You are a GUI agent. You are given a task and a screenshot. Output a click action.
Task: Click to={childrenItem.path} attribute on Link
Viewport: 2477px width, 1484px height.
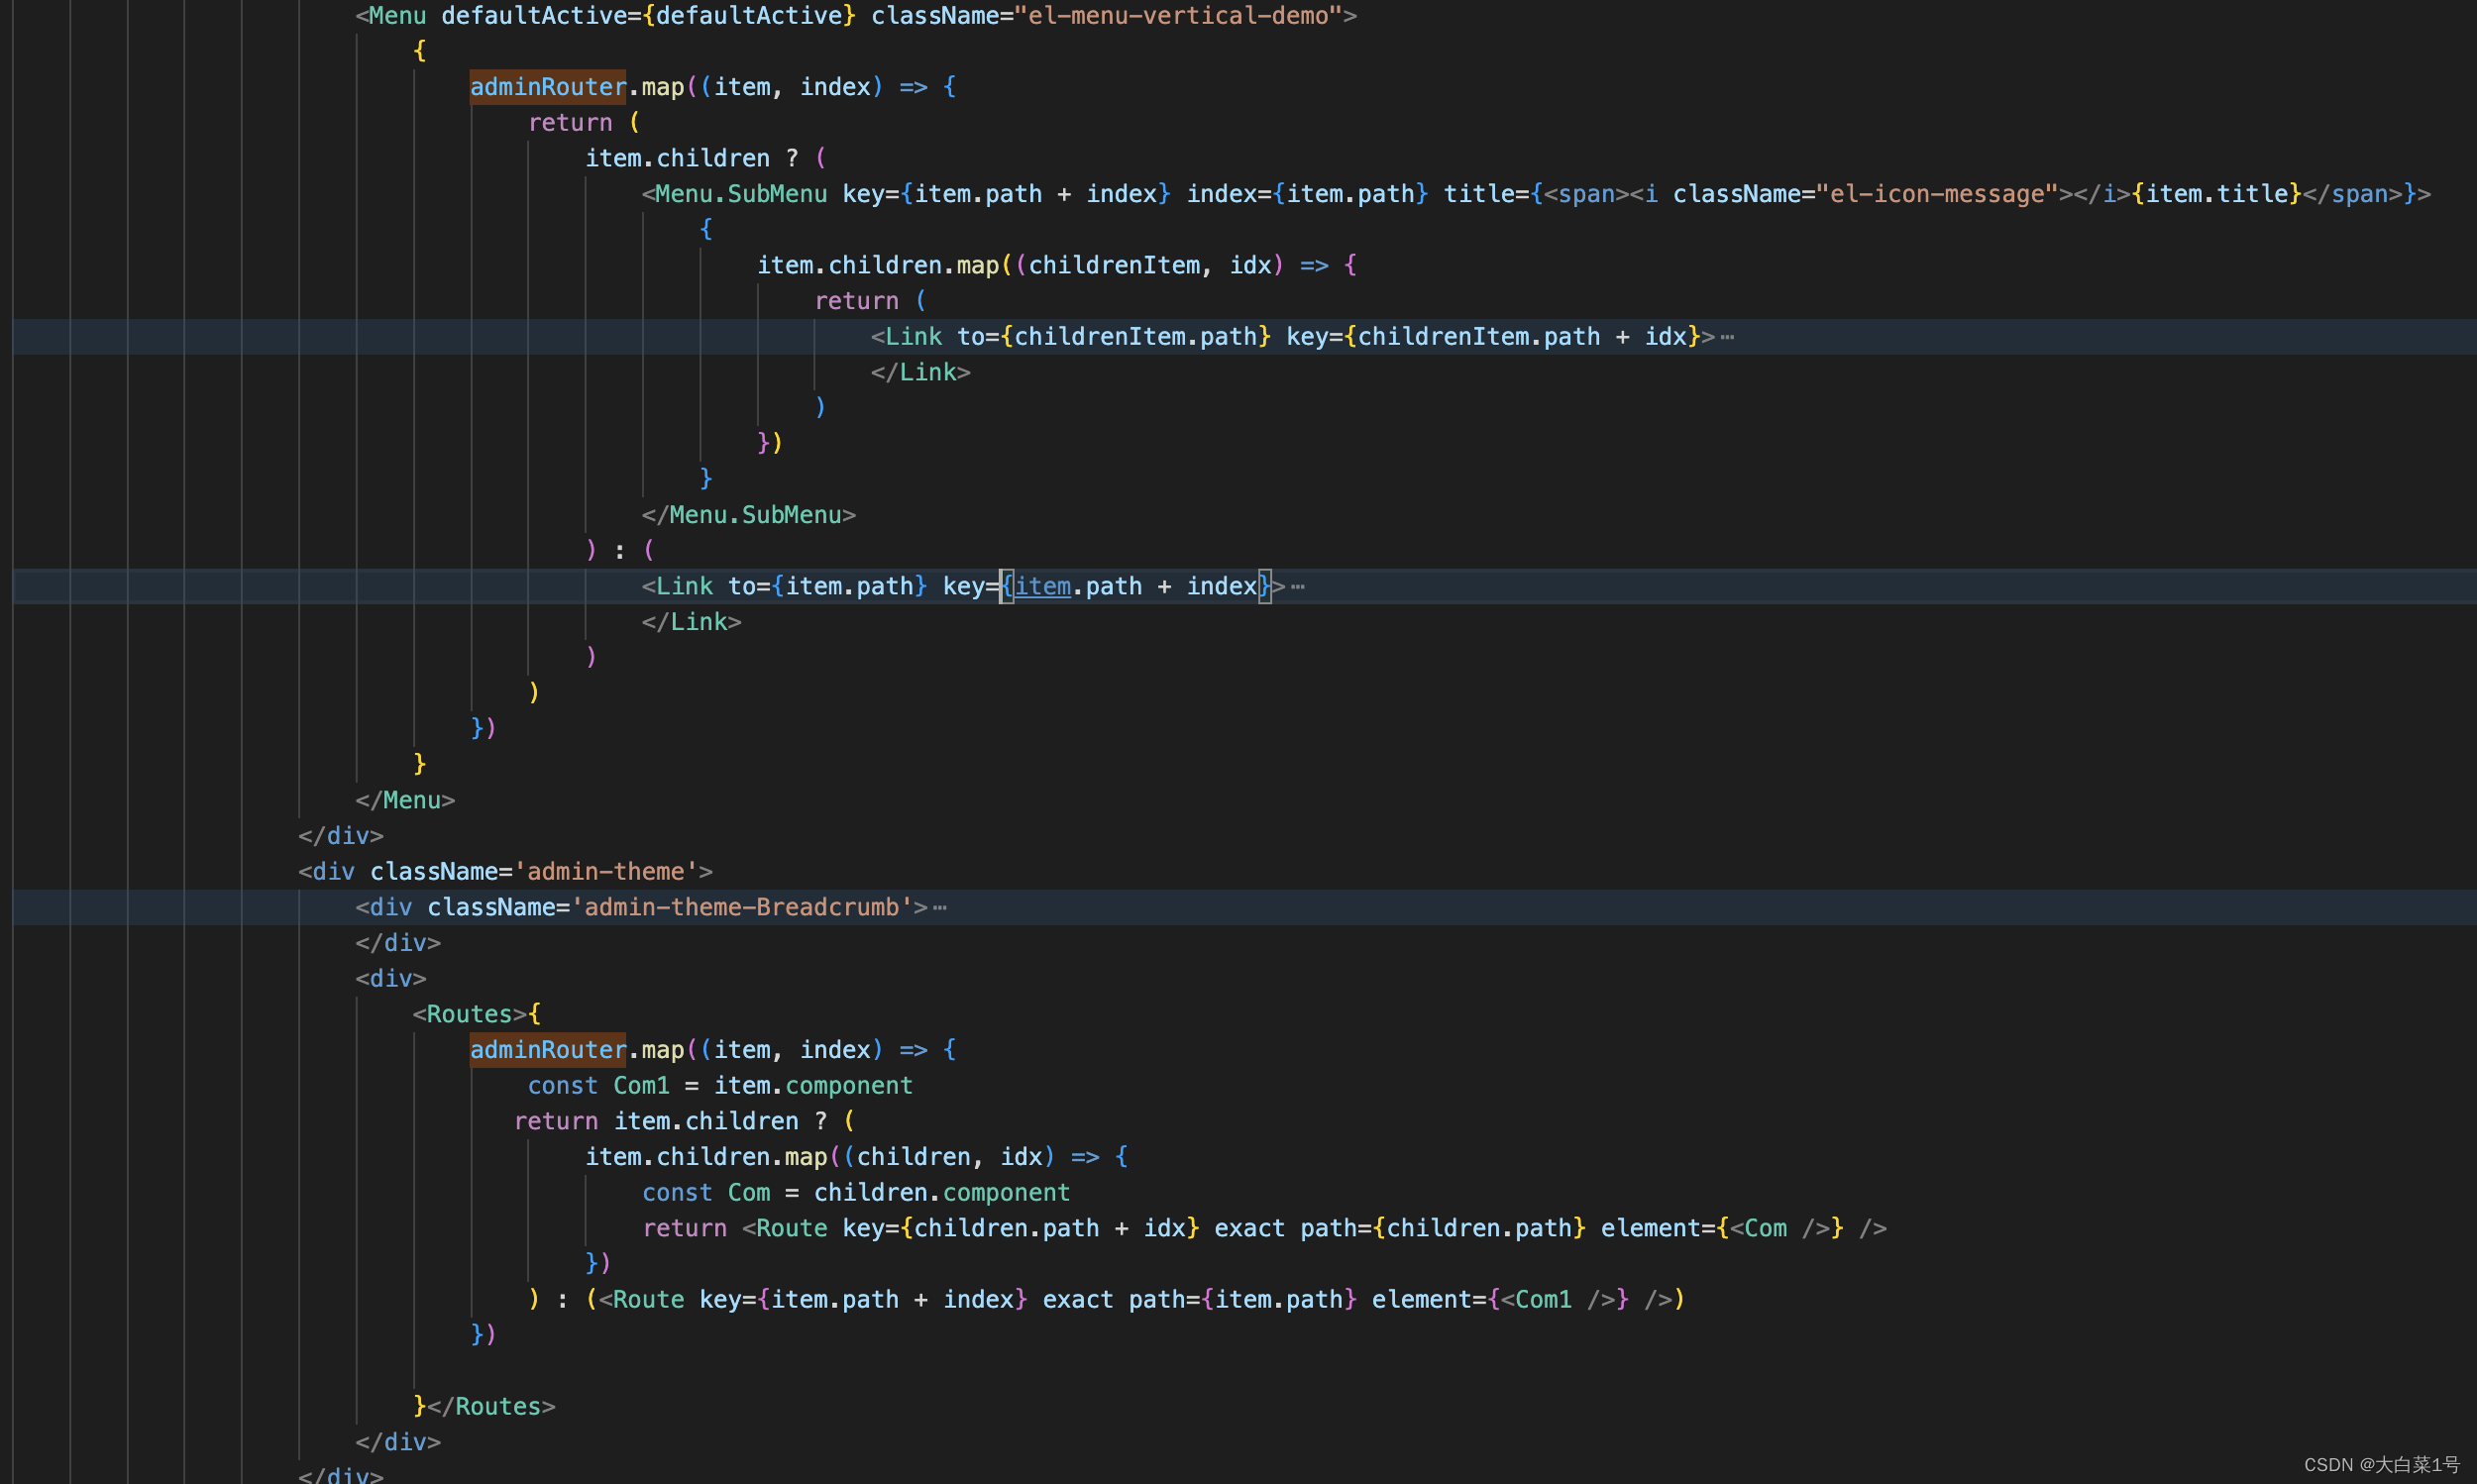[x=1114, y=337]
